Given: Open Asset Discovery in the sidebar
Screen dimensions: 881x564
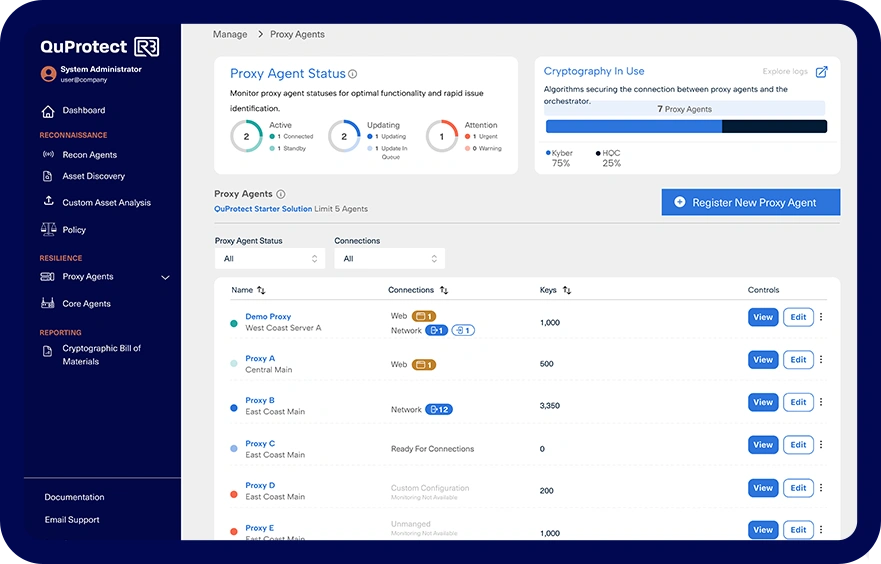Looking at the screenshot, I should (x=93, y=176).
